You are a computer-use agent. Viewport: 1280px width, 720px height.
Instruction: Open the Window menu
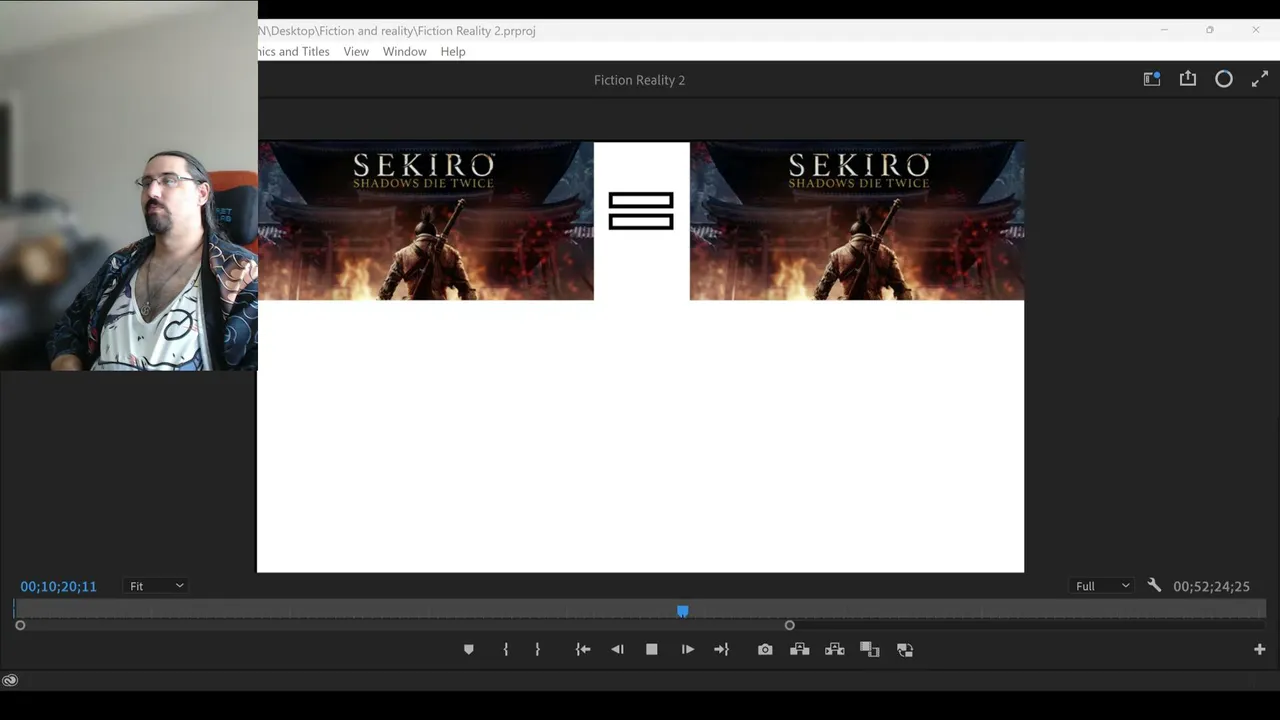coord(405,51)
